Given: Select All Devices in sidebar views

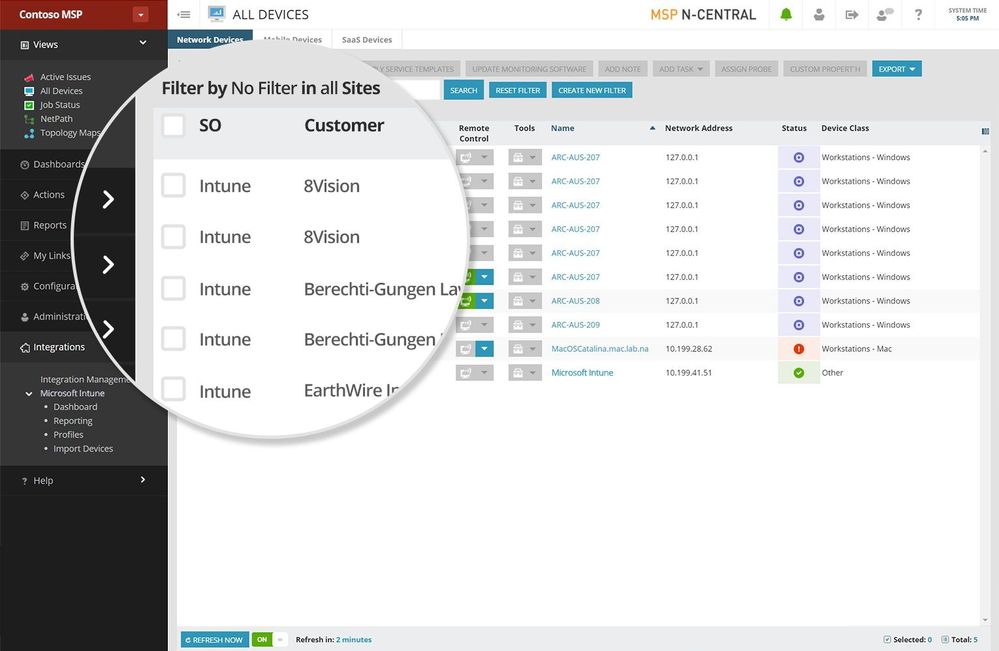Looking at the screenshot, I should [61, 90].
